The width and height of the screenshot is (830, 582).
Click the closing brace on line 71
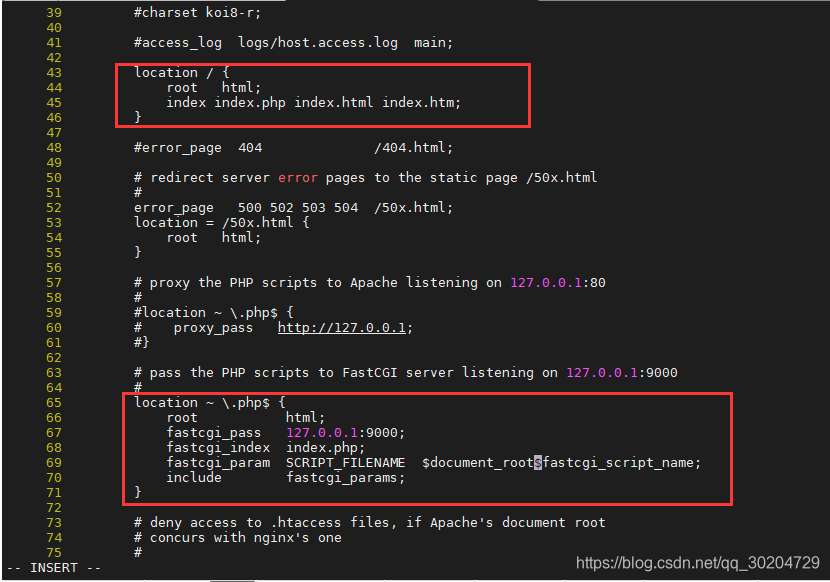click(x=138, y=493)
